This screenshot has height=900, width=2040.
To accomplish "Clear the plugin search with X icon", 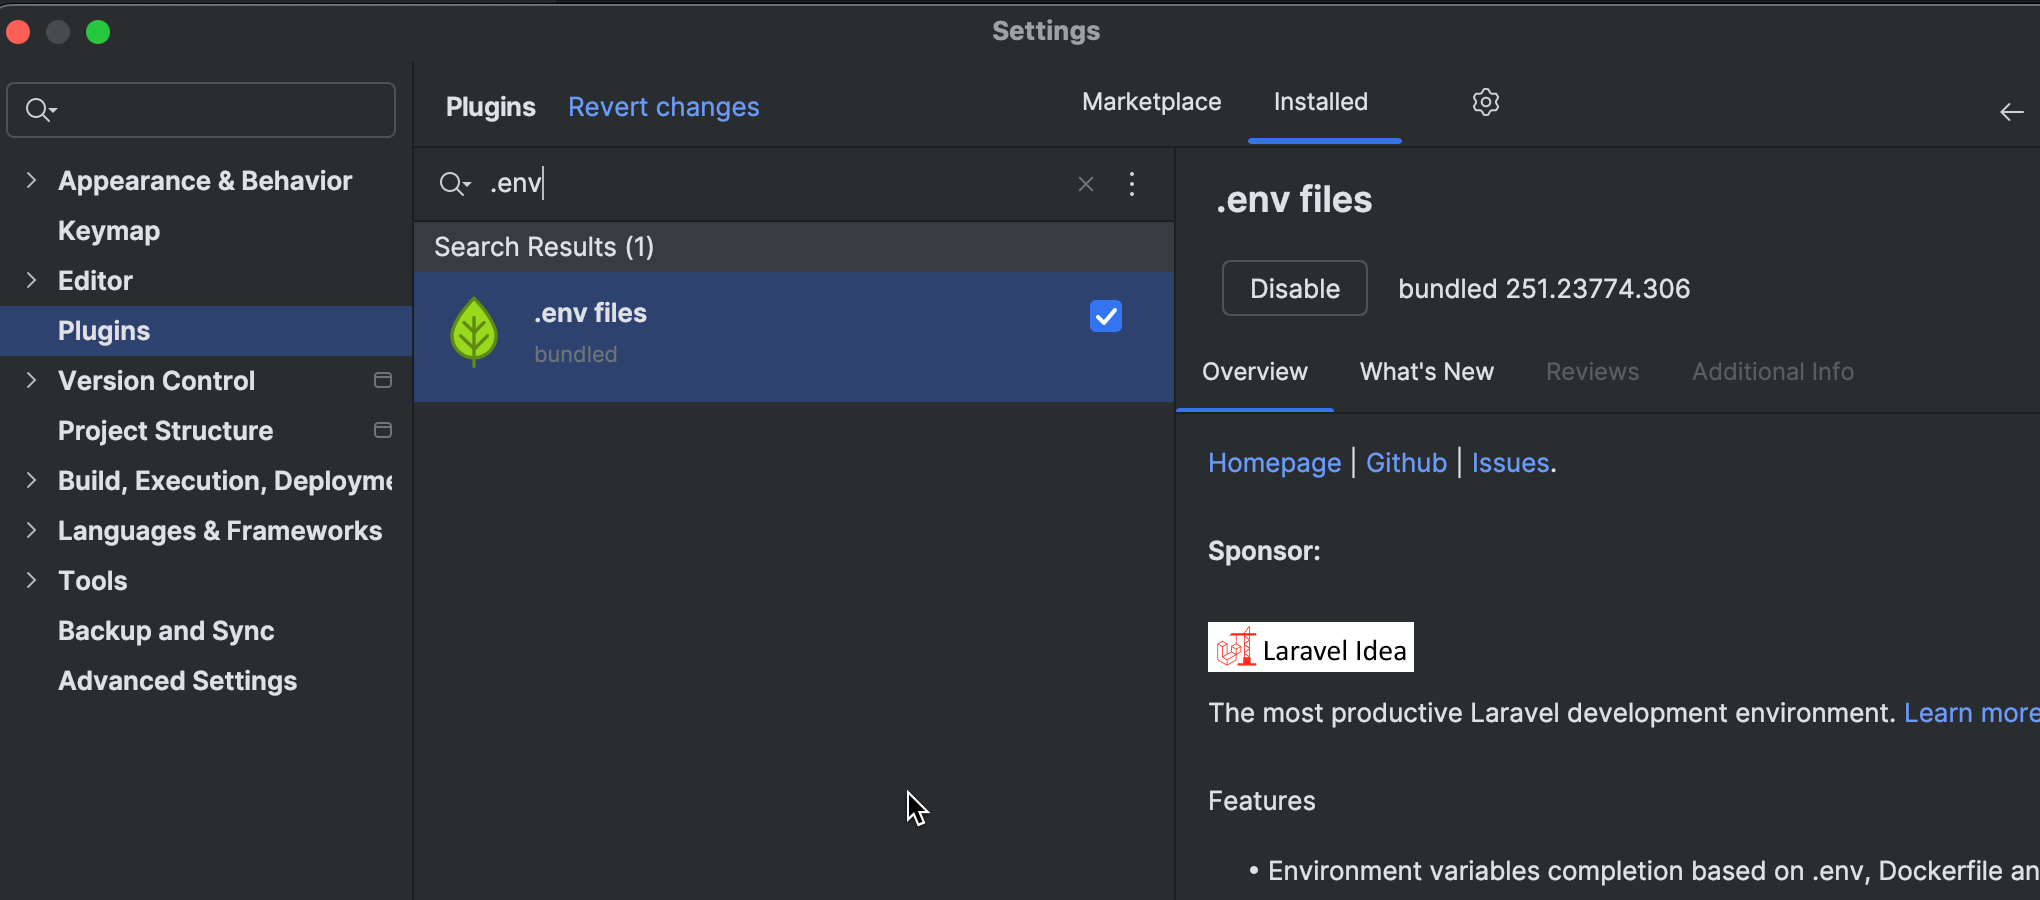I will (1085, 184).
